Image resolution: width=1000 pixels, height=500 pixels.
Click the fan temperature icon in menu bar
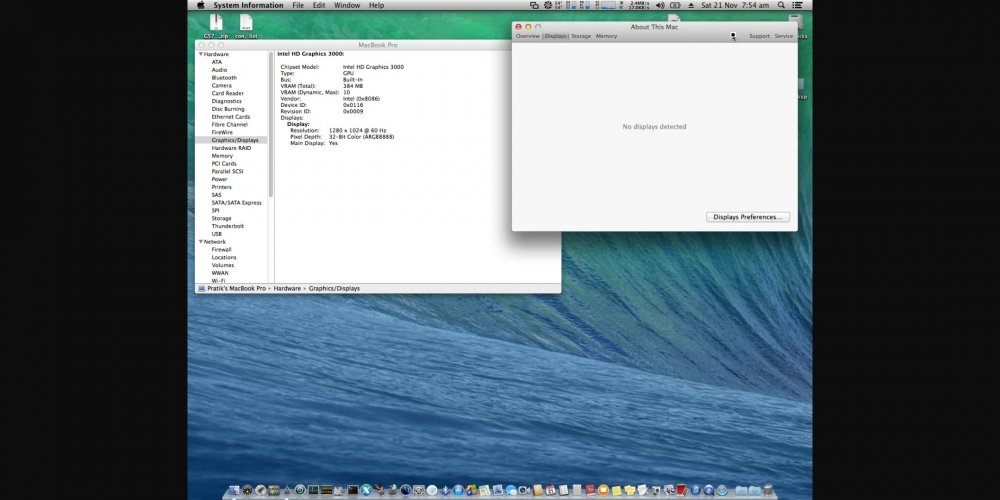[x=548, y=5]
